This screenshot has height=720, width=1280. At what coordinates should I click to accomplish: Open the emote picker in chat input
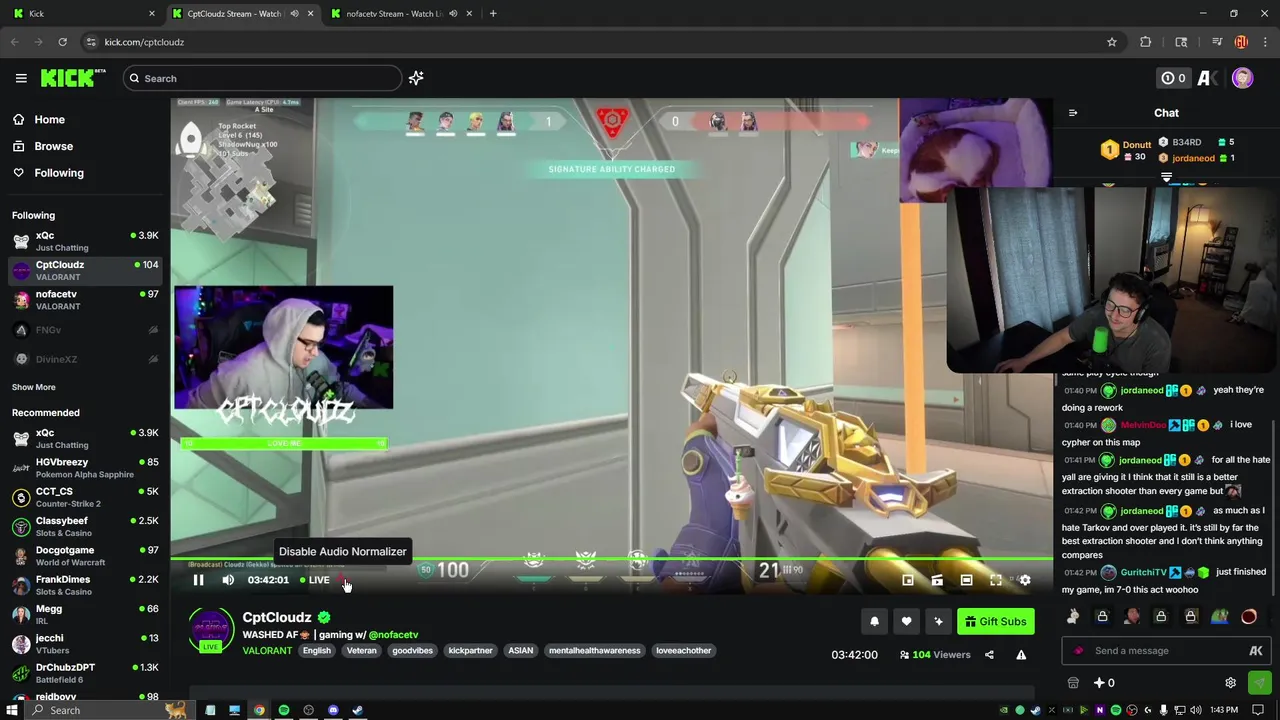click(1256, 651)
